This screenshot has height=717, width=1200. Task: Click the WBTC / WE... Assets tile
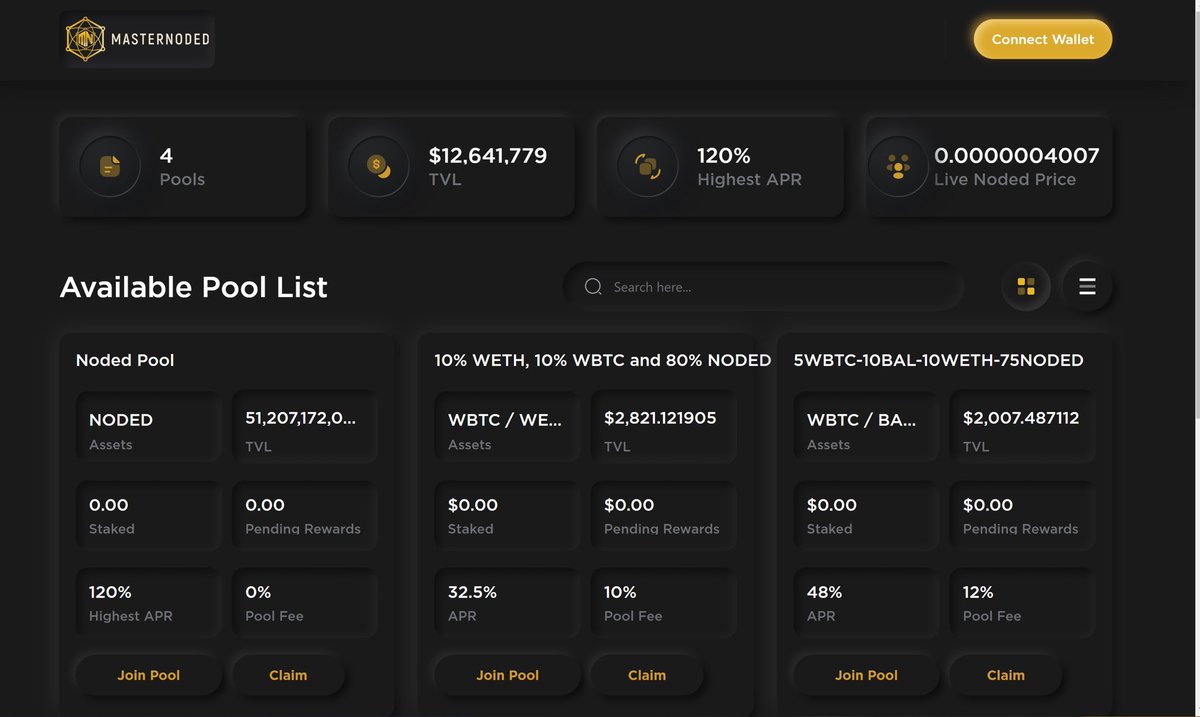coord(508,428)
